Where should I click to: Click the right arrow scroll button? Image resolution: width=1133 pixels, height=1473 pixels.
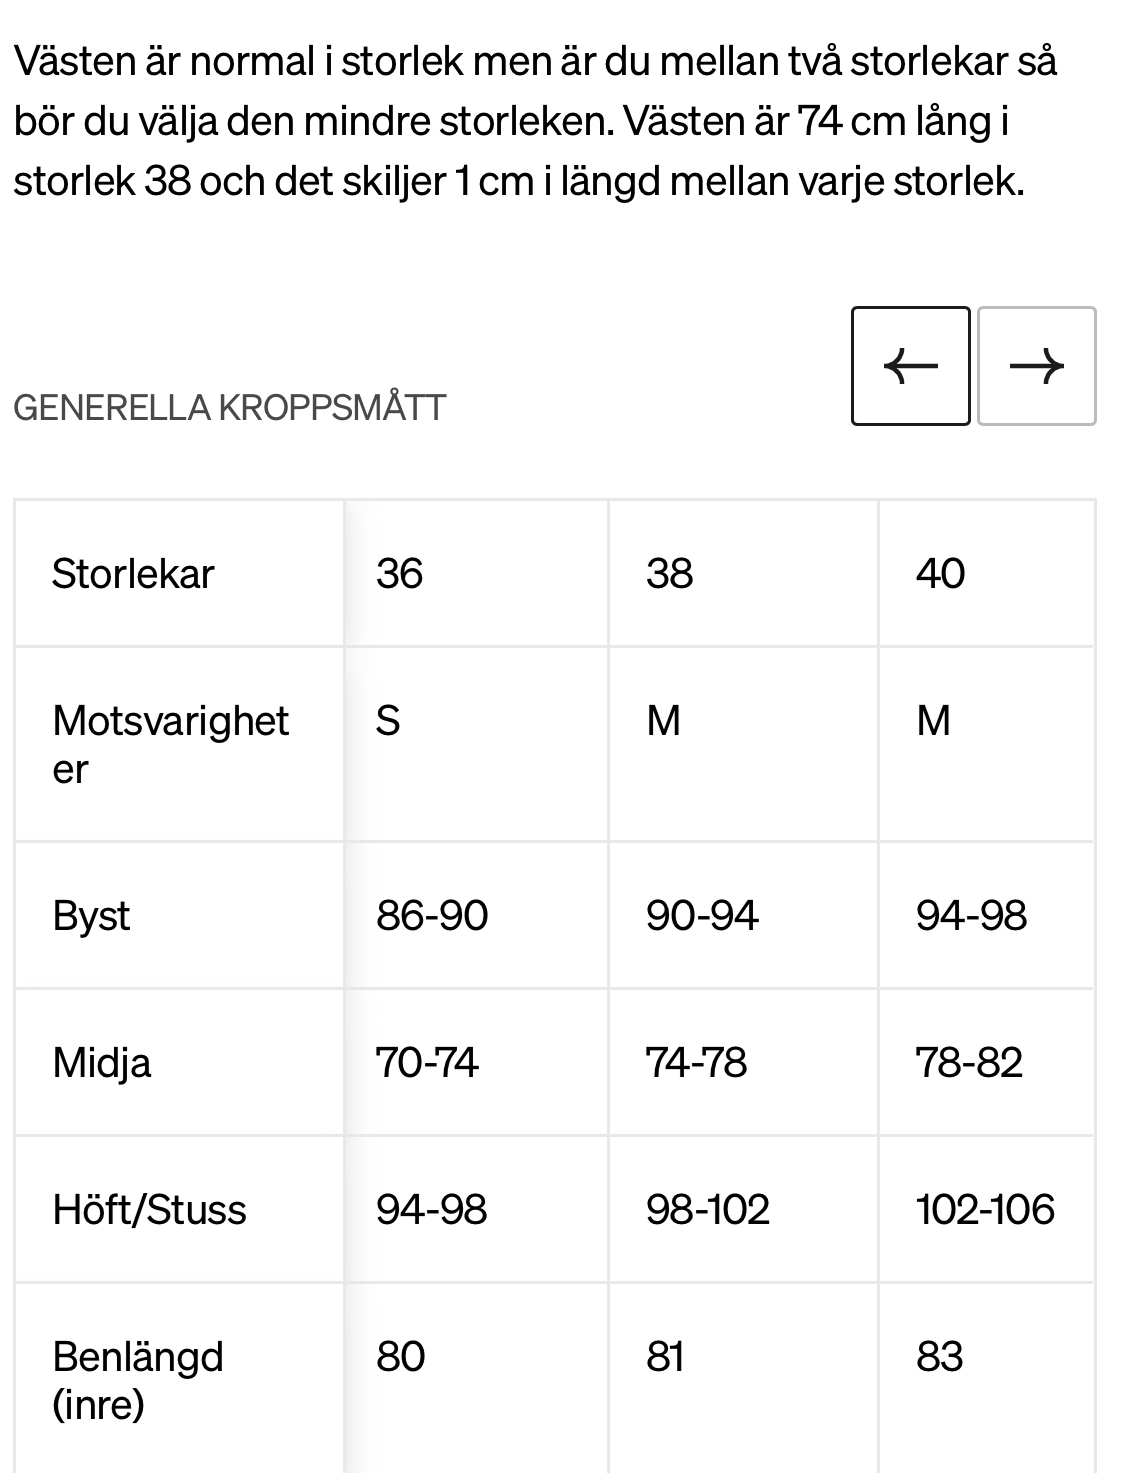1036,366
